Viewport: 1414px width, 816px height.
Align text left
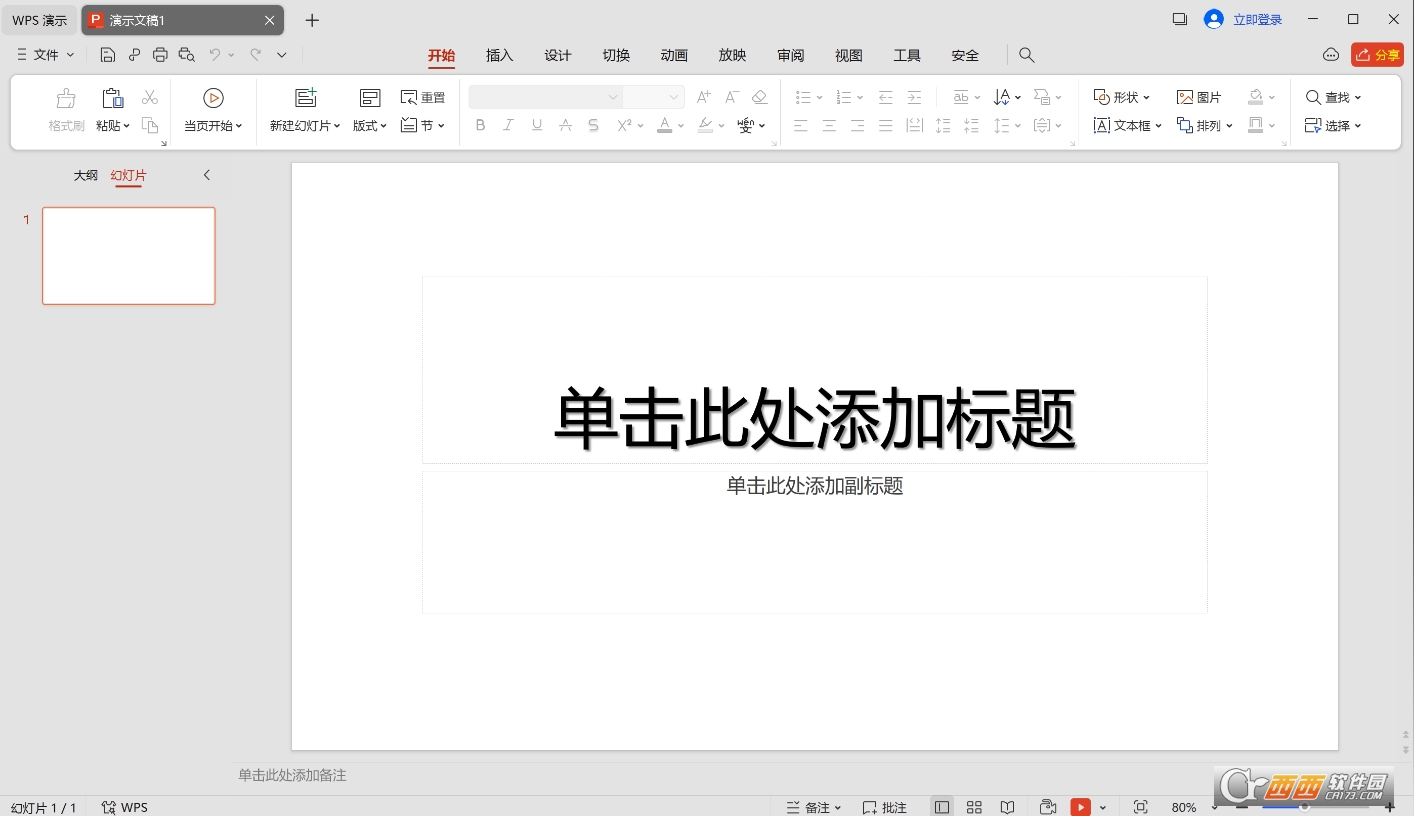point(801,125)
